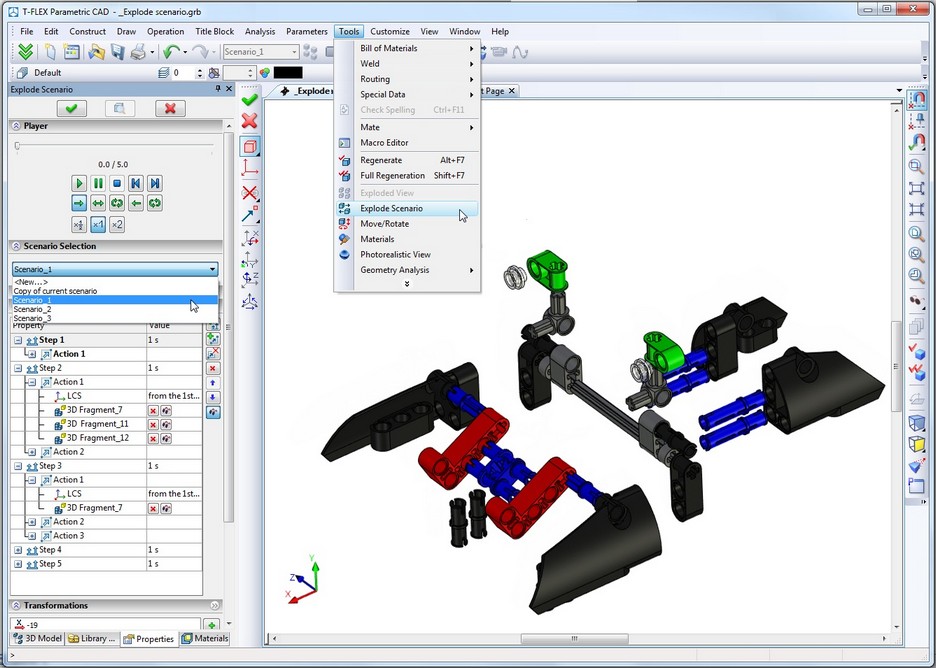Click the red X cancel button in Explode Scenario
Screen dimensions: 936x668
[170, 108]
